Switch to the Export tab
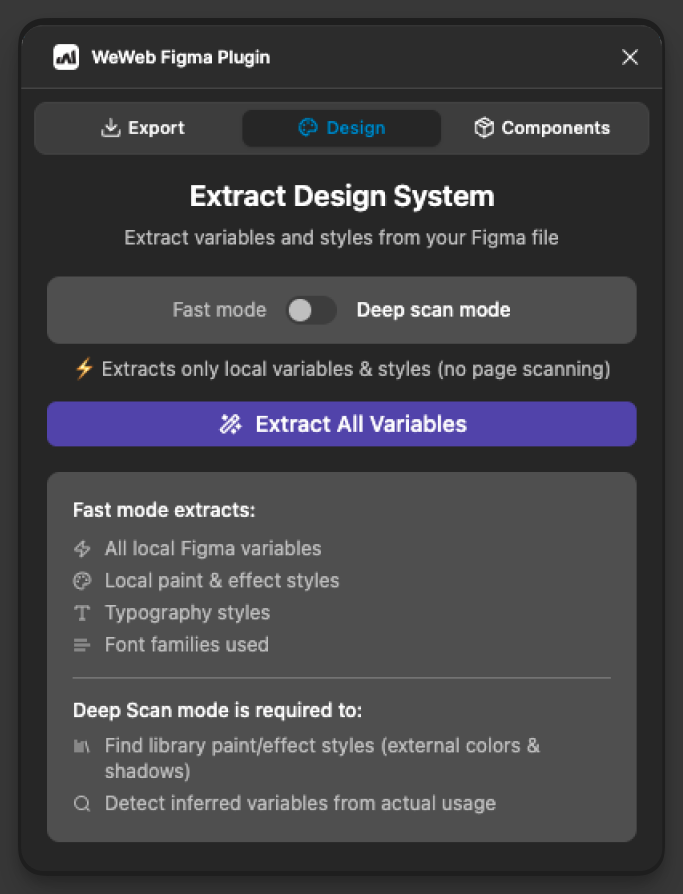Image resolution: width=683 pixels, height=894 pixels. click(x=142, y=128)
